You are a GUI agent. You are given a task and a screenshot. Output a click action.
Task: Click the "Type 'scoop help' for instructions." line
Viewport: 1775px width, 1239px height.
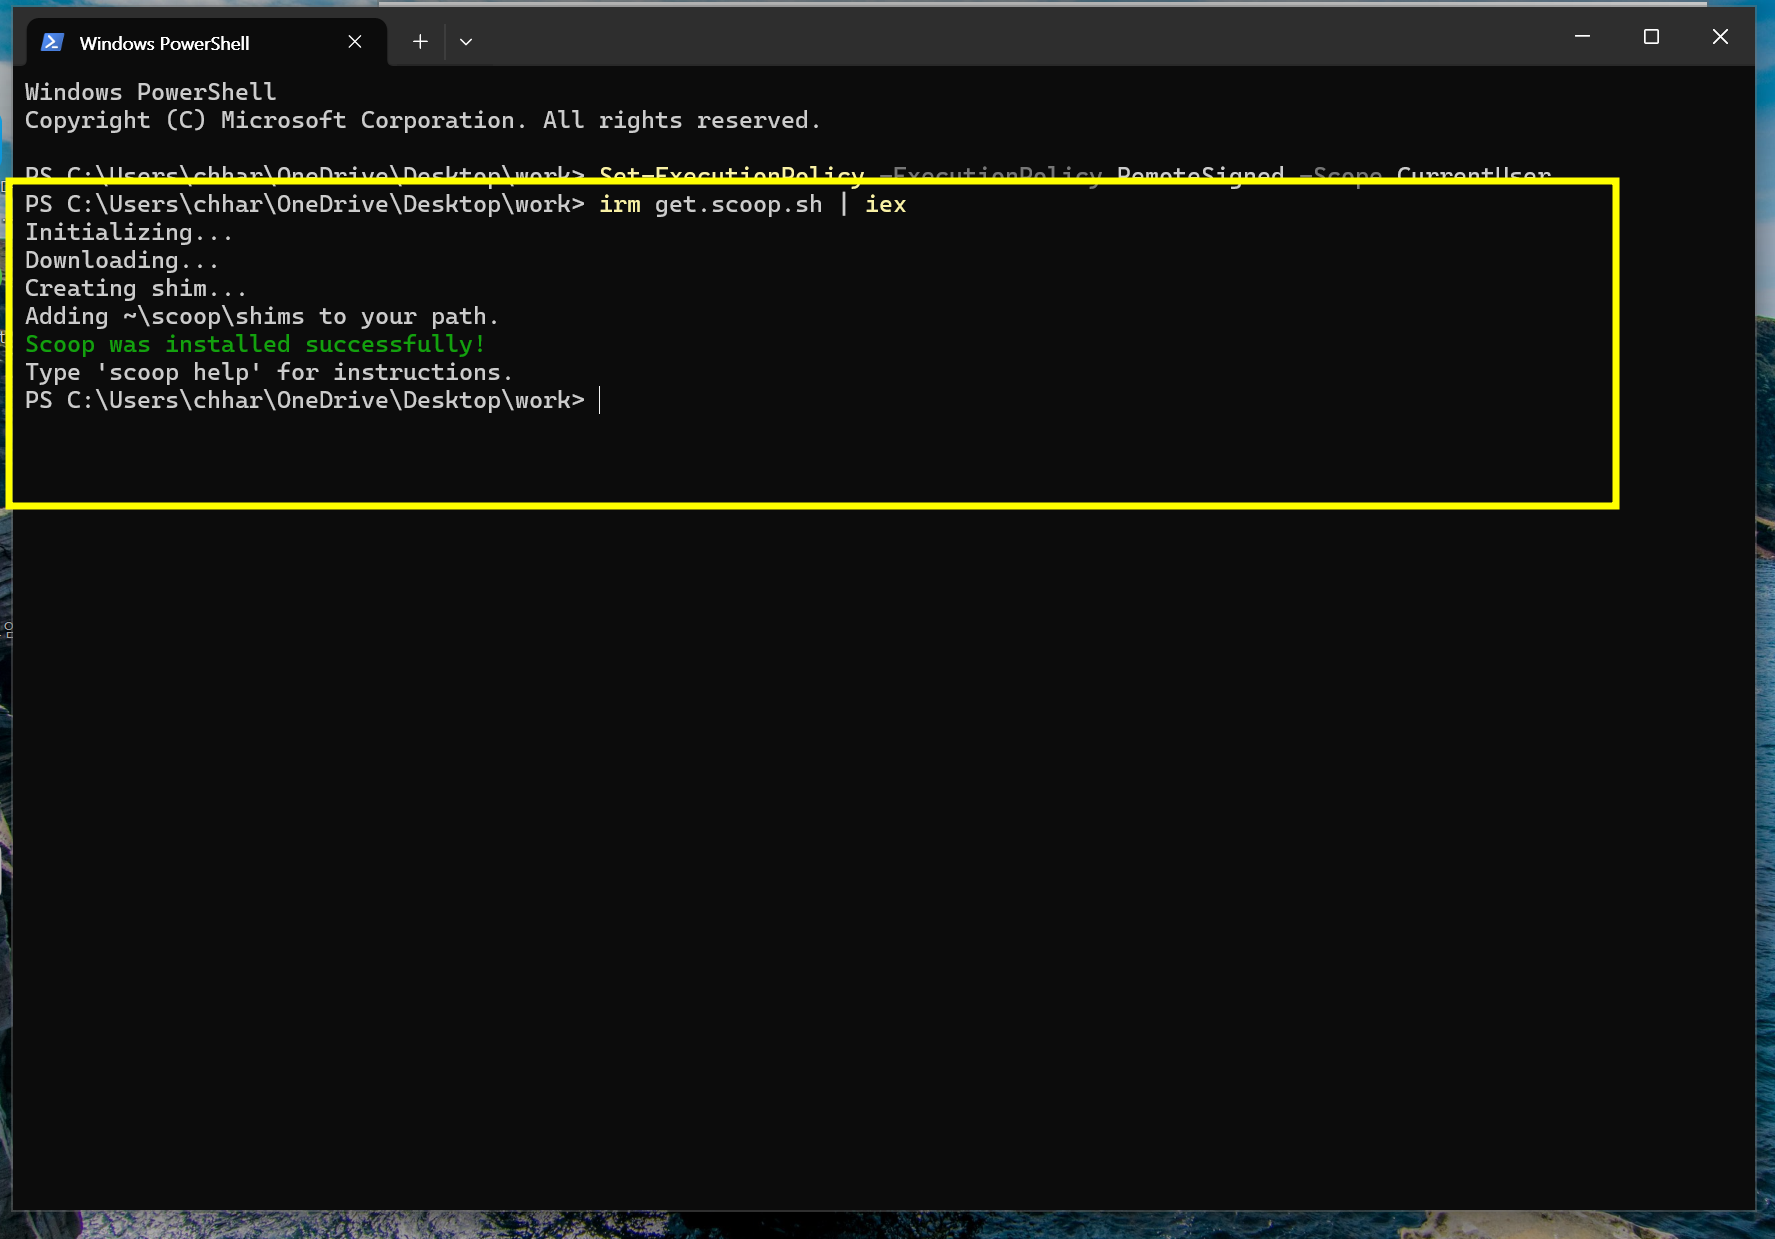tap(269, 372)
